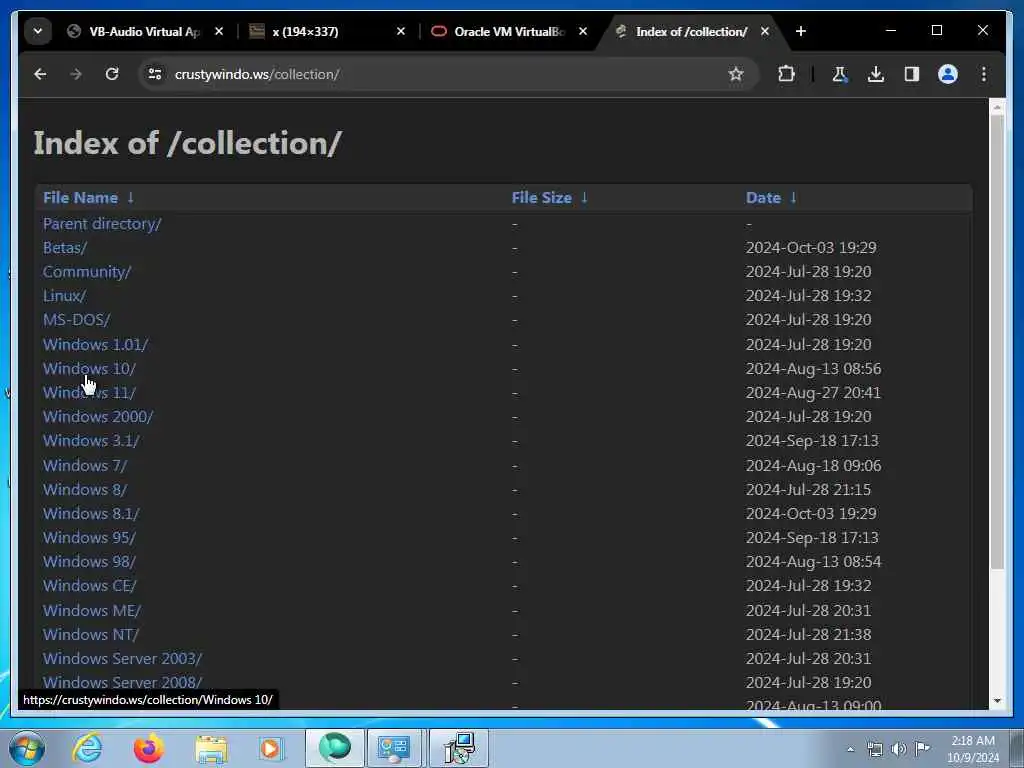Open the Extensions puzzle icon
Screen dimensions: 1024x768
[x=786, y=74]
